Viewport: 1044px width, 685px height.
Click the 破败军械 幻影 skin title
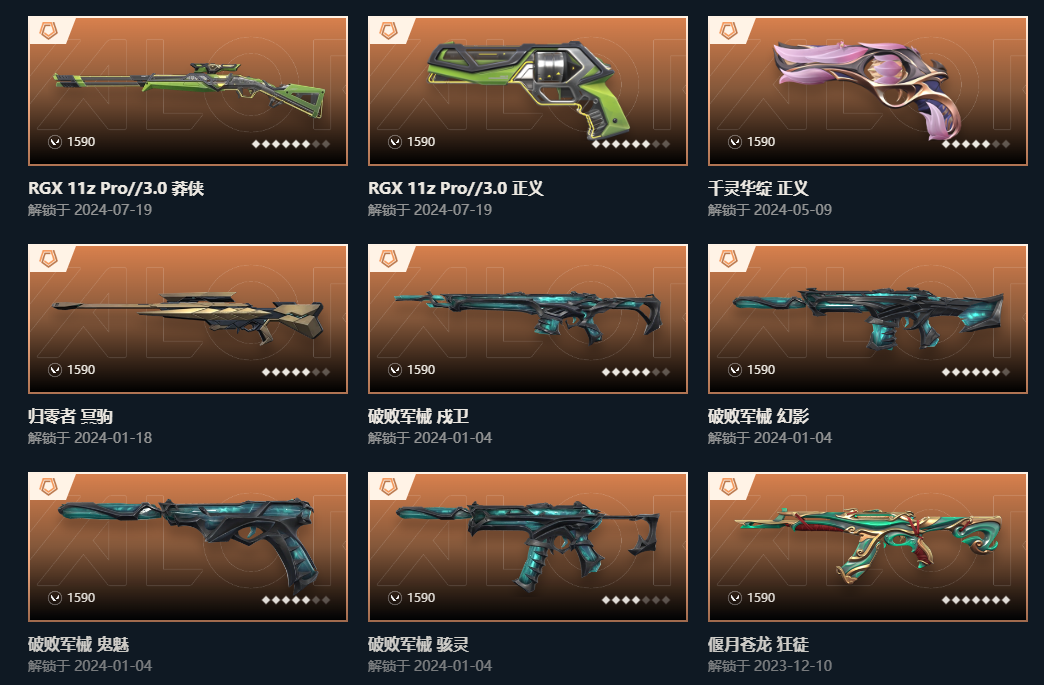(758, 417)
